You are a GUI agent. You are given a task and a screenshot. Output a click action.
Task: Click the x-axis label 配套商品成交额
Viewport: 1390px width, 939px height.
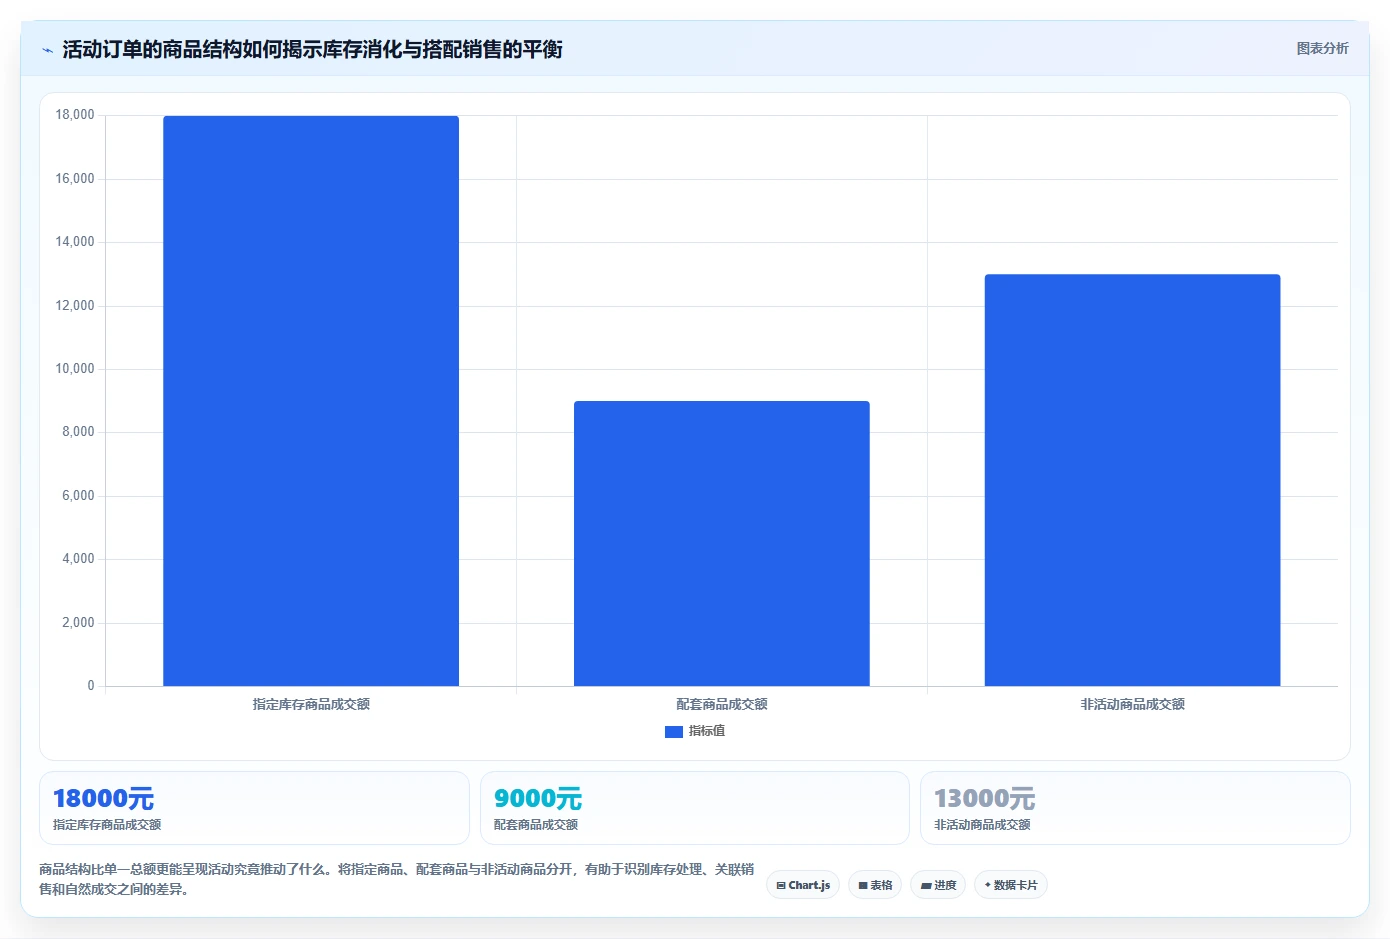click(x=722, y=704)
